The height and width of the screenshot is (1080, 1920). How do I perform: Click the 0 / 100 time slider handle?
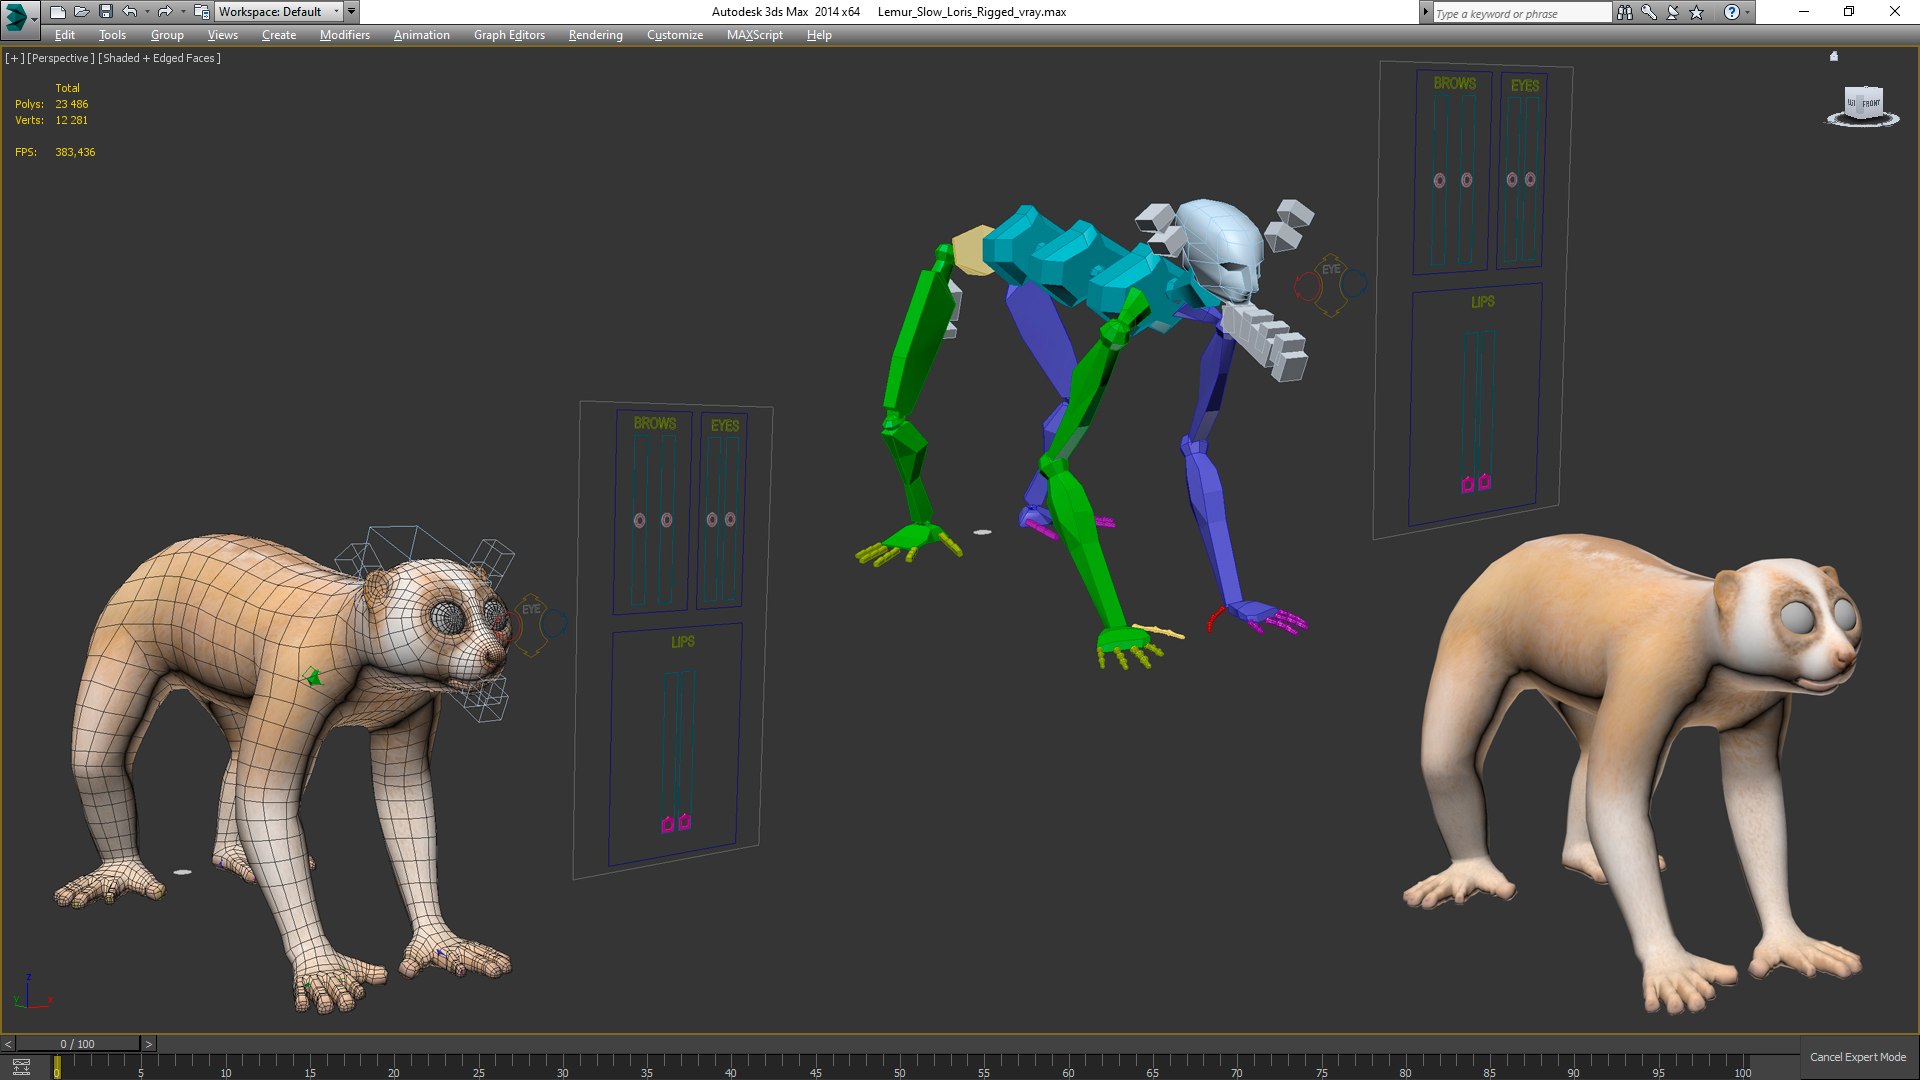click(78, 1044)
